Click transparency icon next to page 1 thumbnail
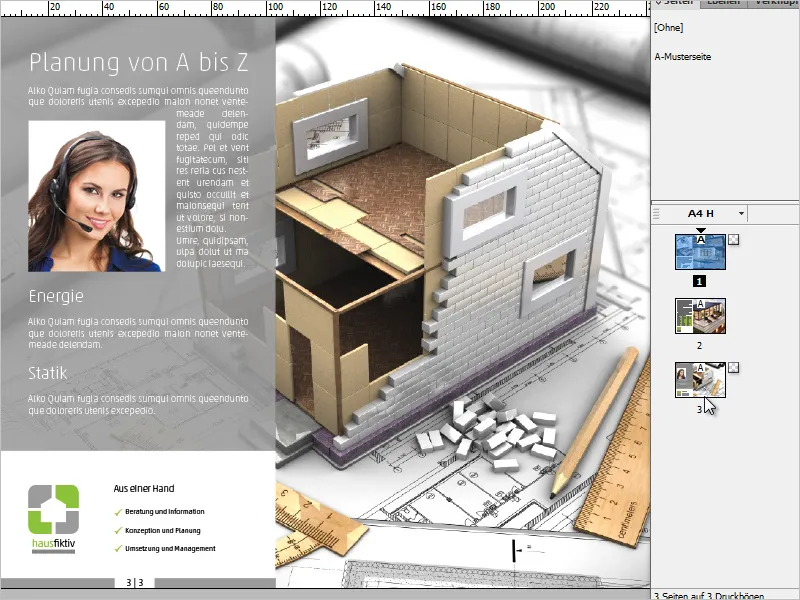 pyautogui.click(x=733, y=239)
